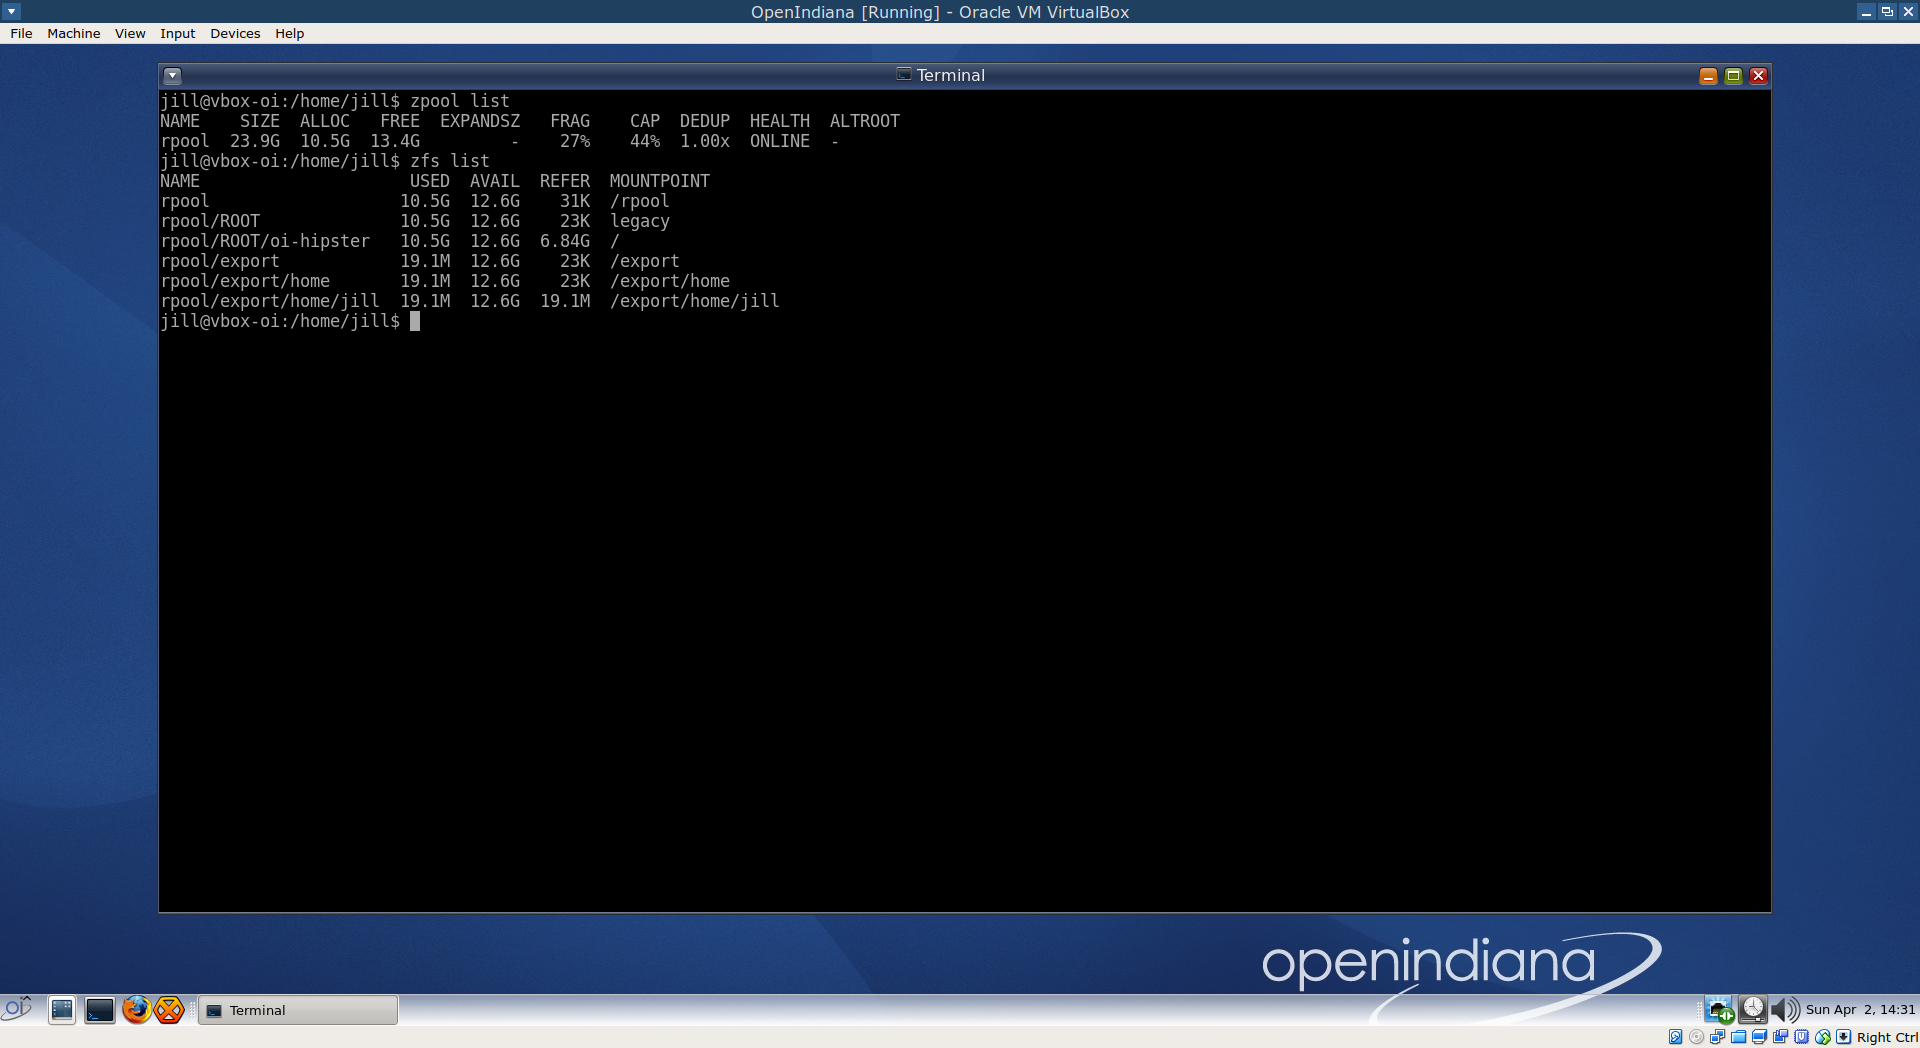Click the Right Ctrl host key label
This screenshot has height=1048, width=1920.
pos(1887,1038)
